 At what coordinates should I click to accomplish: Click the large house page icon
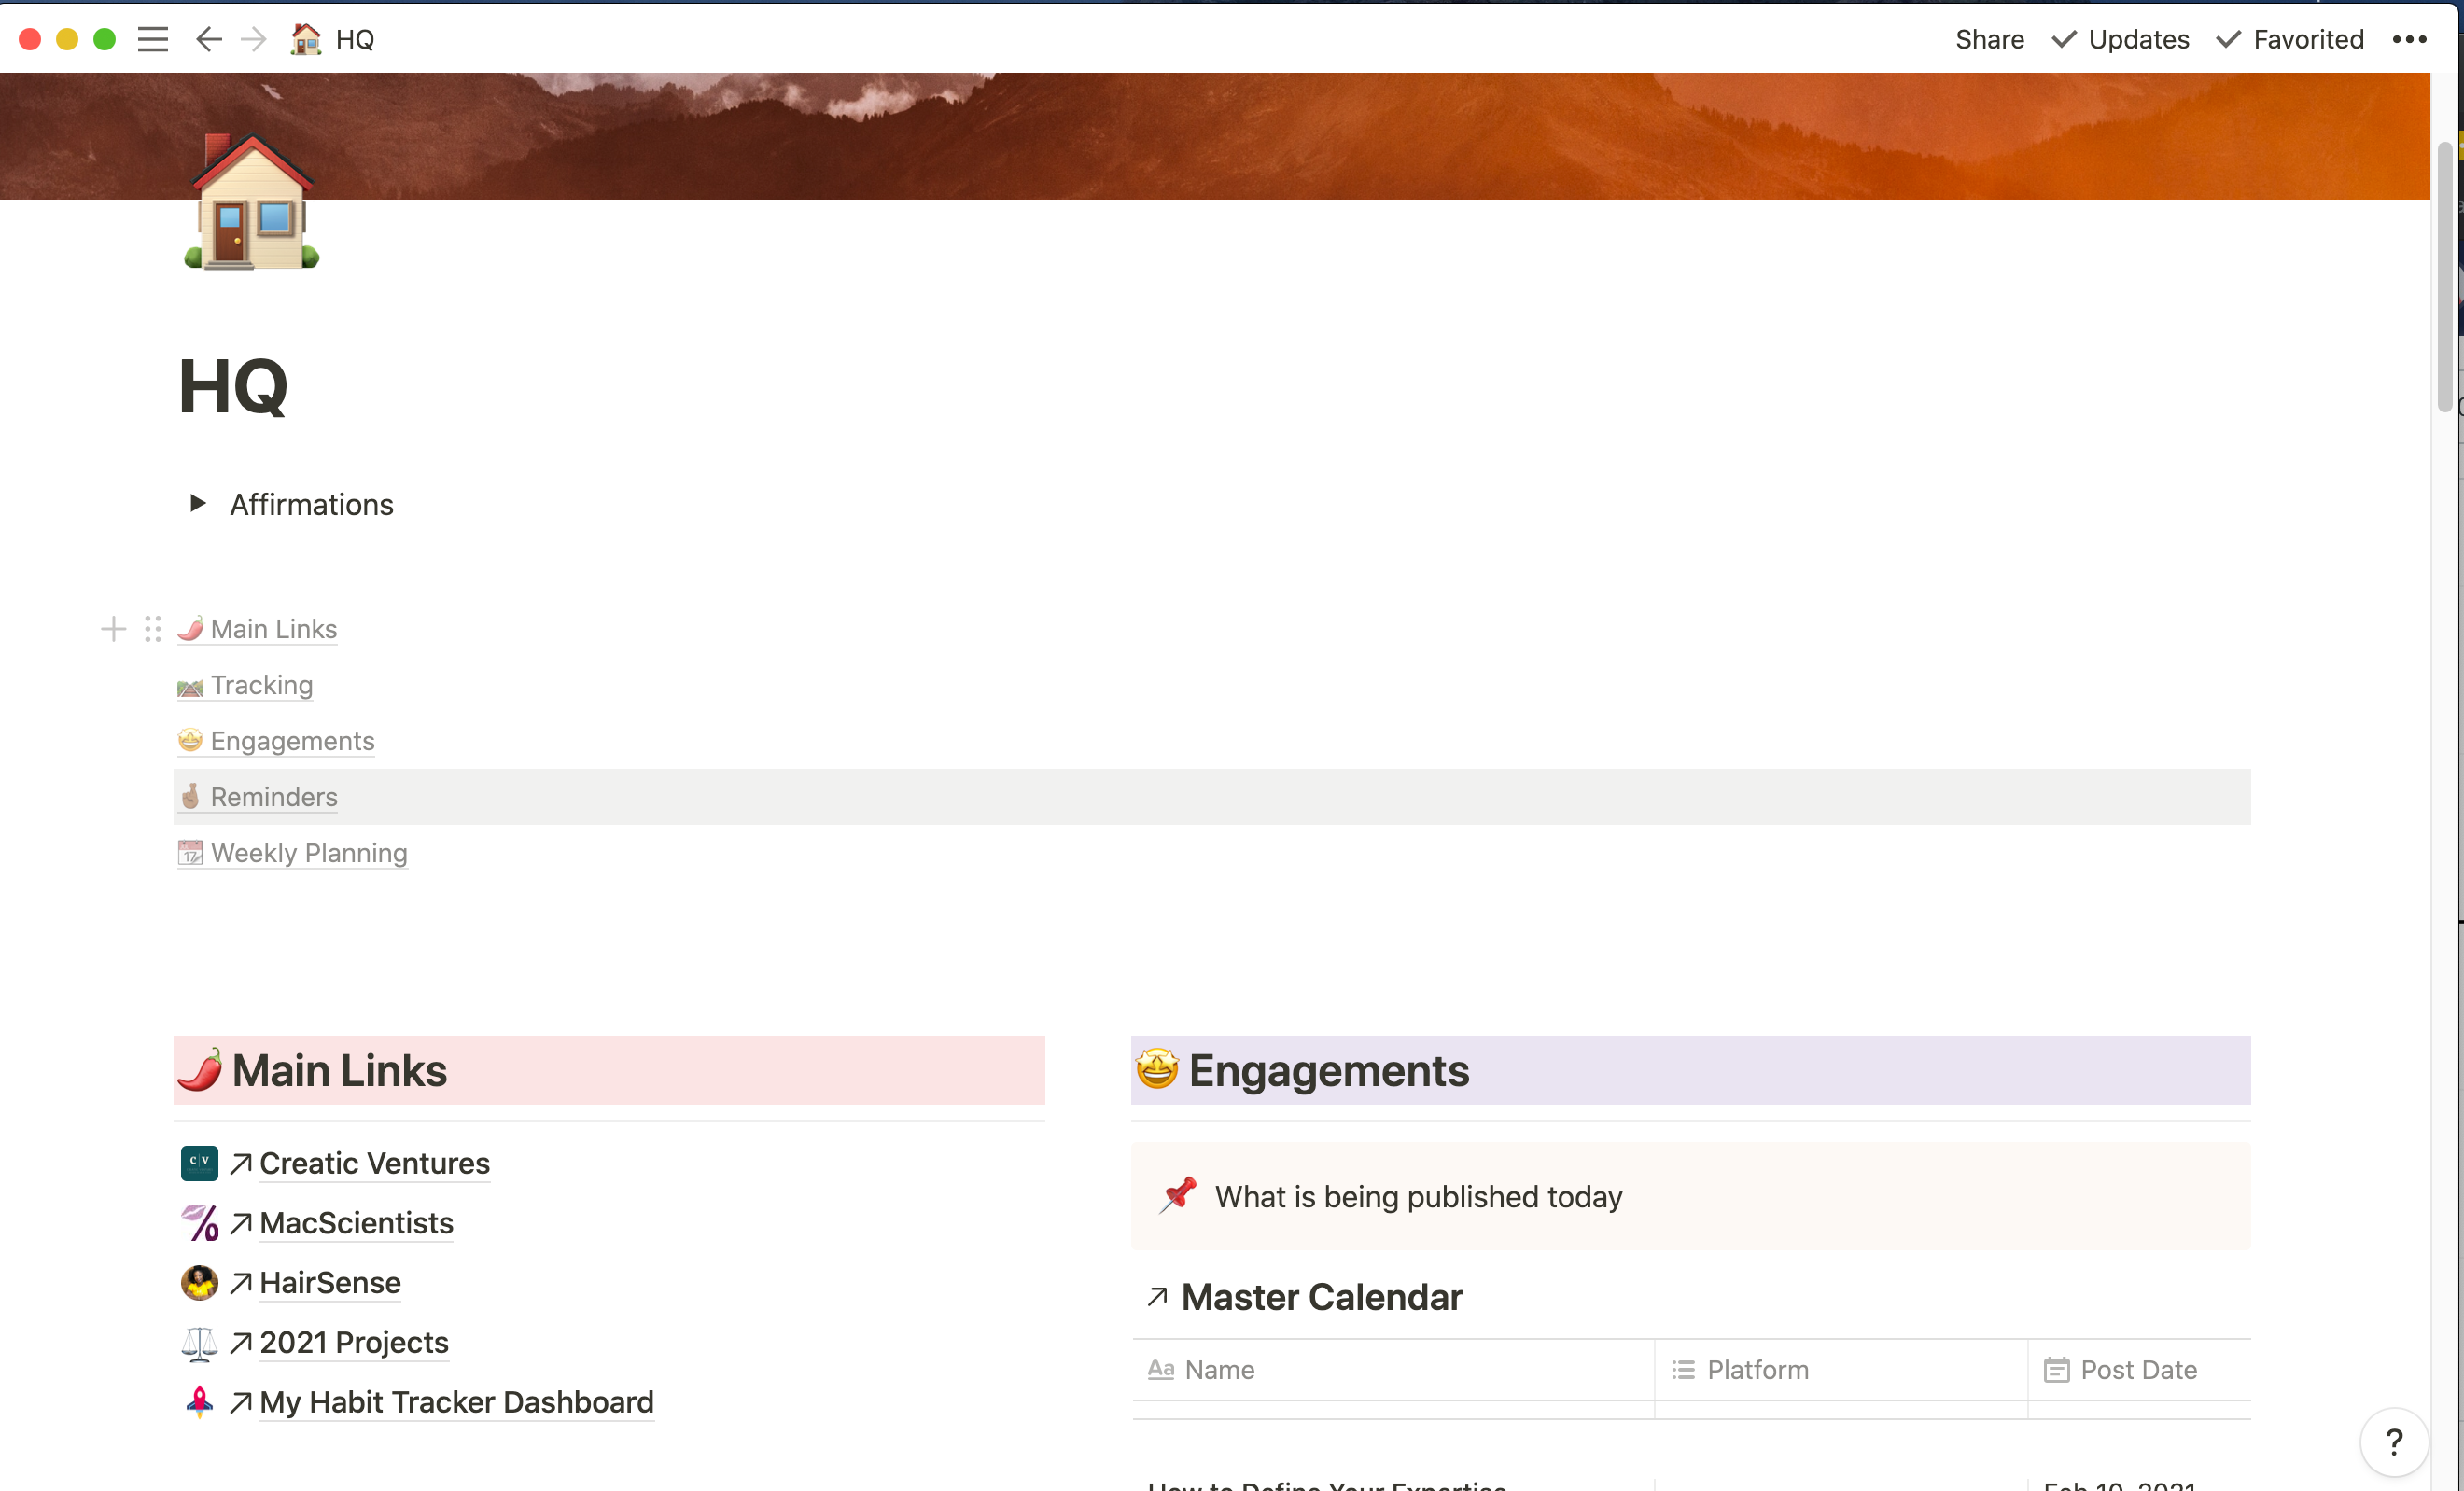(x=252, y=203)
